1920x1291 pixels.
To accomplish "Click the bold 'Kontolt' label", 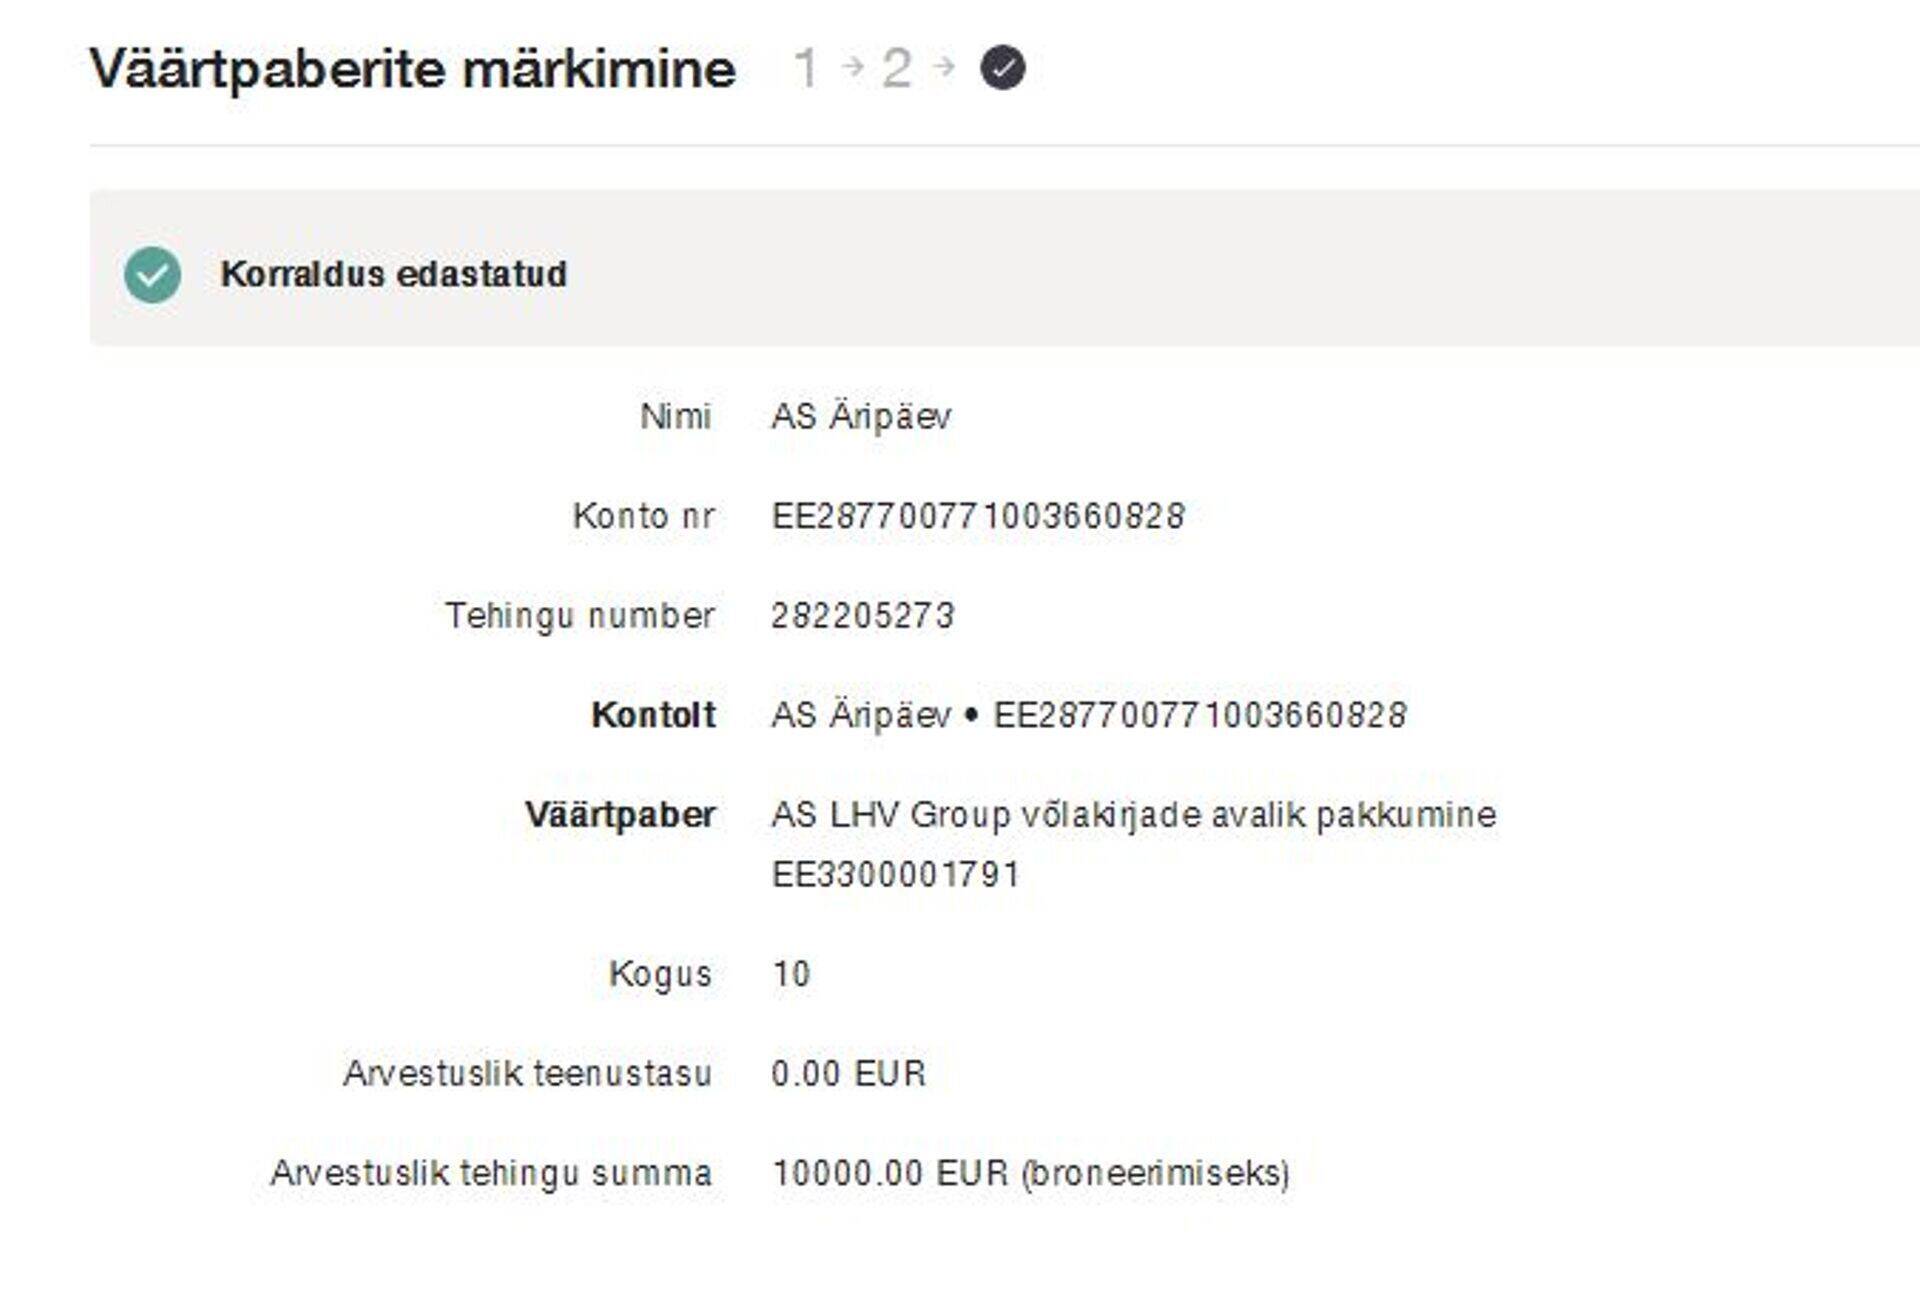I will [x=653, y=715].
